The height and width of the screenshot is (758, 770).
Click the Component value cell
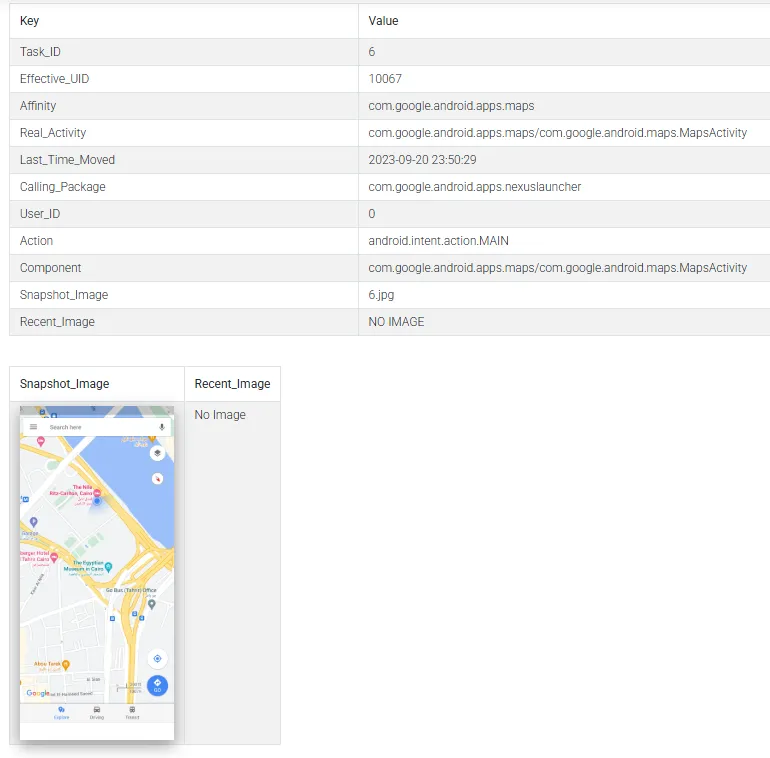[x=564, y=268]
